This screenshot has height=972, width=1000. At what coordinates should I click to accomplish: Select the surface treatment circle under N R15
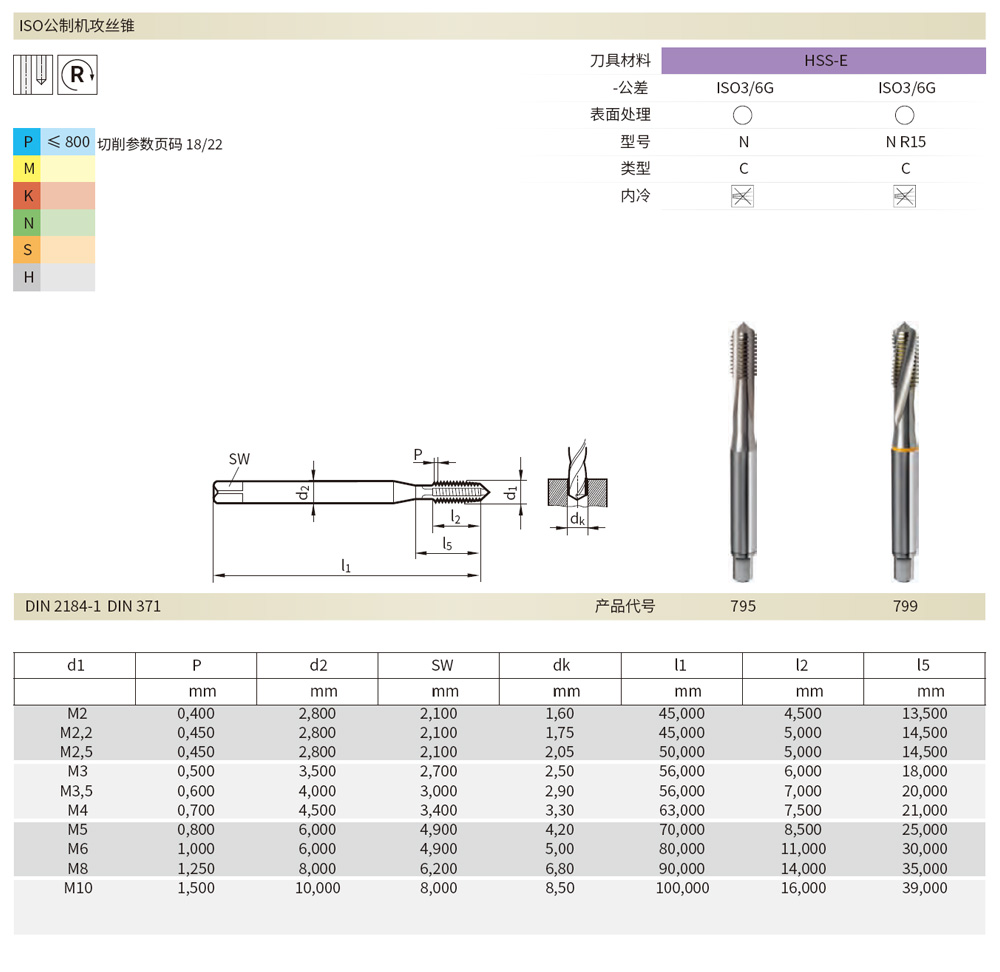903,114
